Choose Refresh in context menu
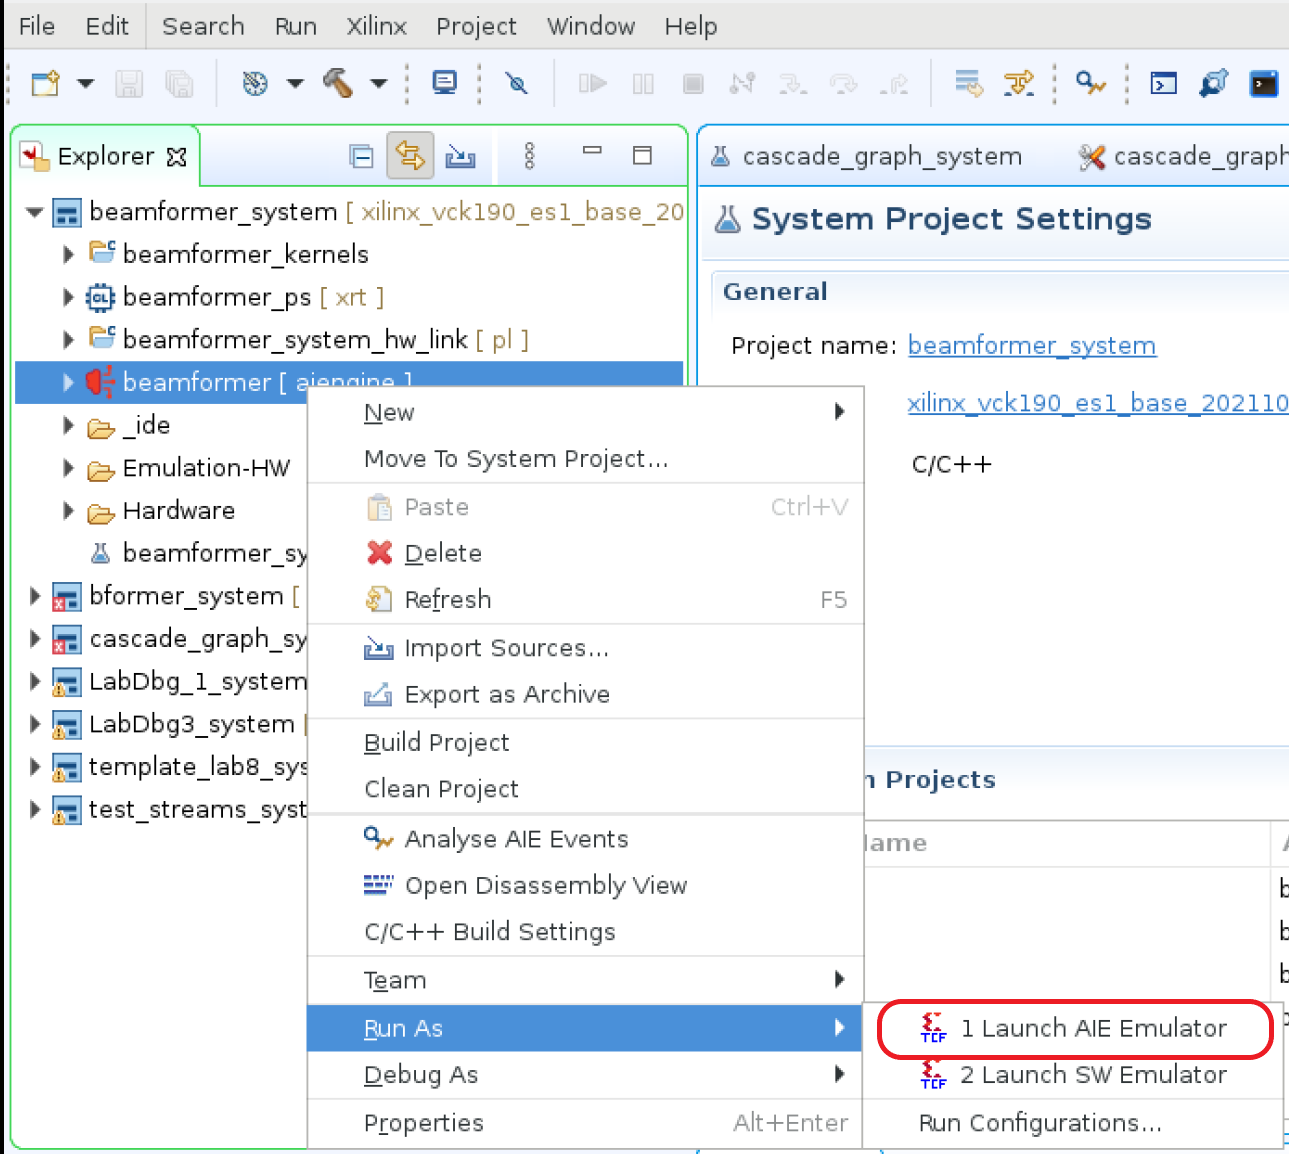Image resolution: width=1289 pixels, height=1154 pixels. point(585,599)
